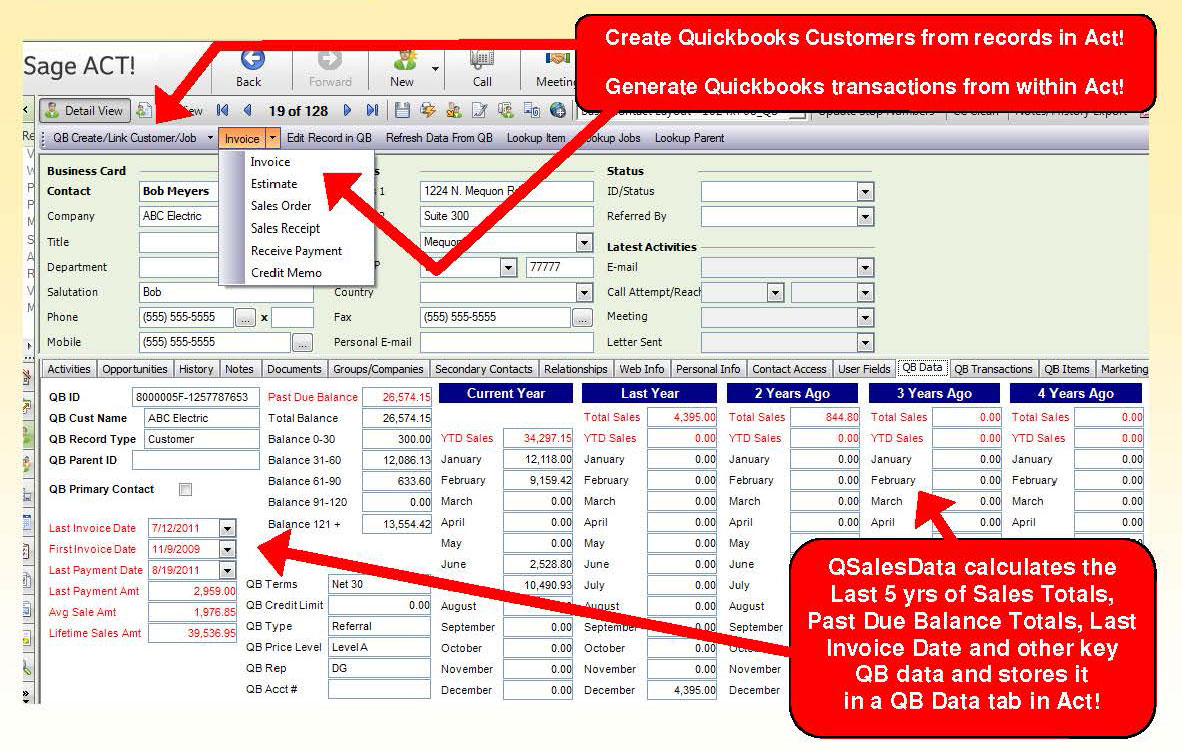Click the two-people contacts toolbar icon
The width and height of the screenshot is (1182, 752).
click(x=454, y=111)
